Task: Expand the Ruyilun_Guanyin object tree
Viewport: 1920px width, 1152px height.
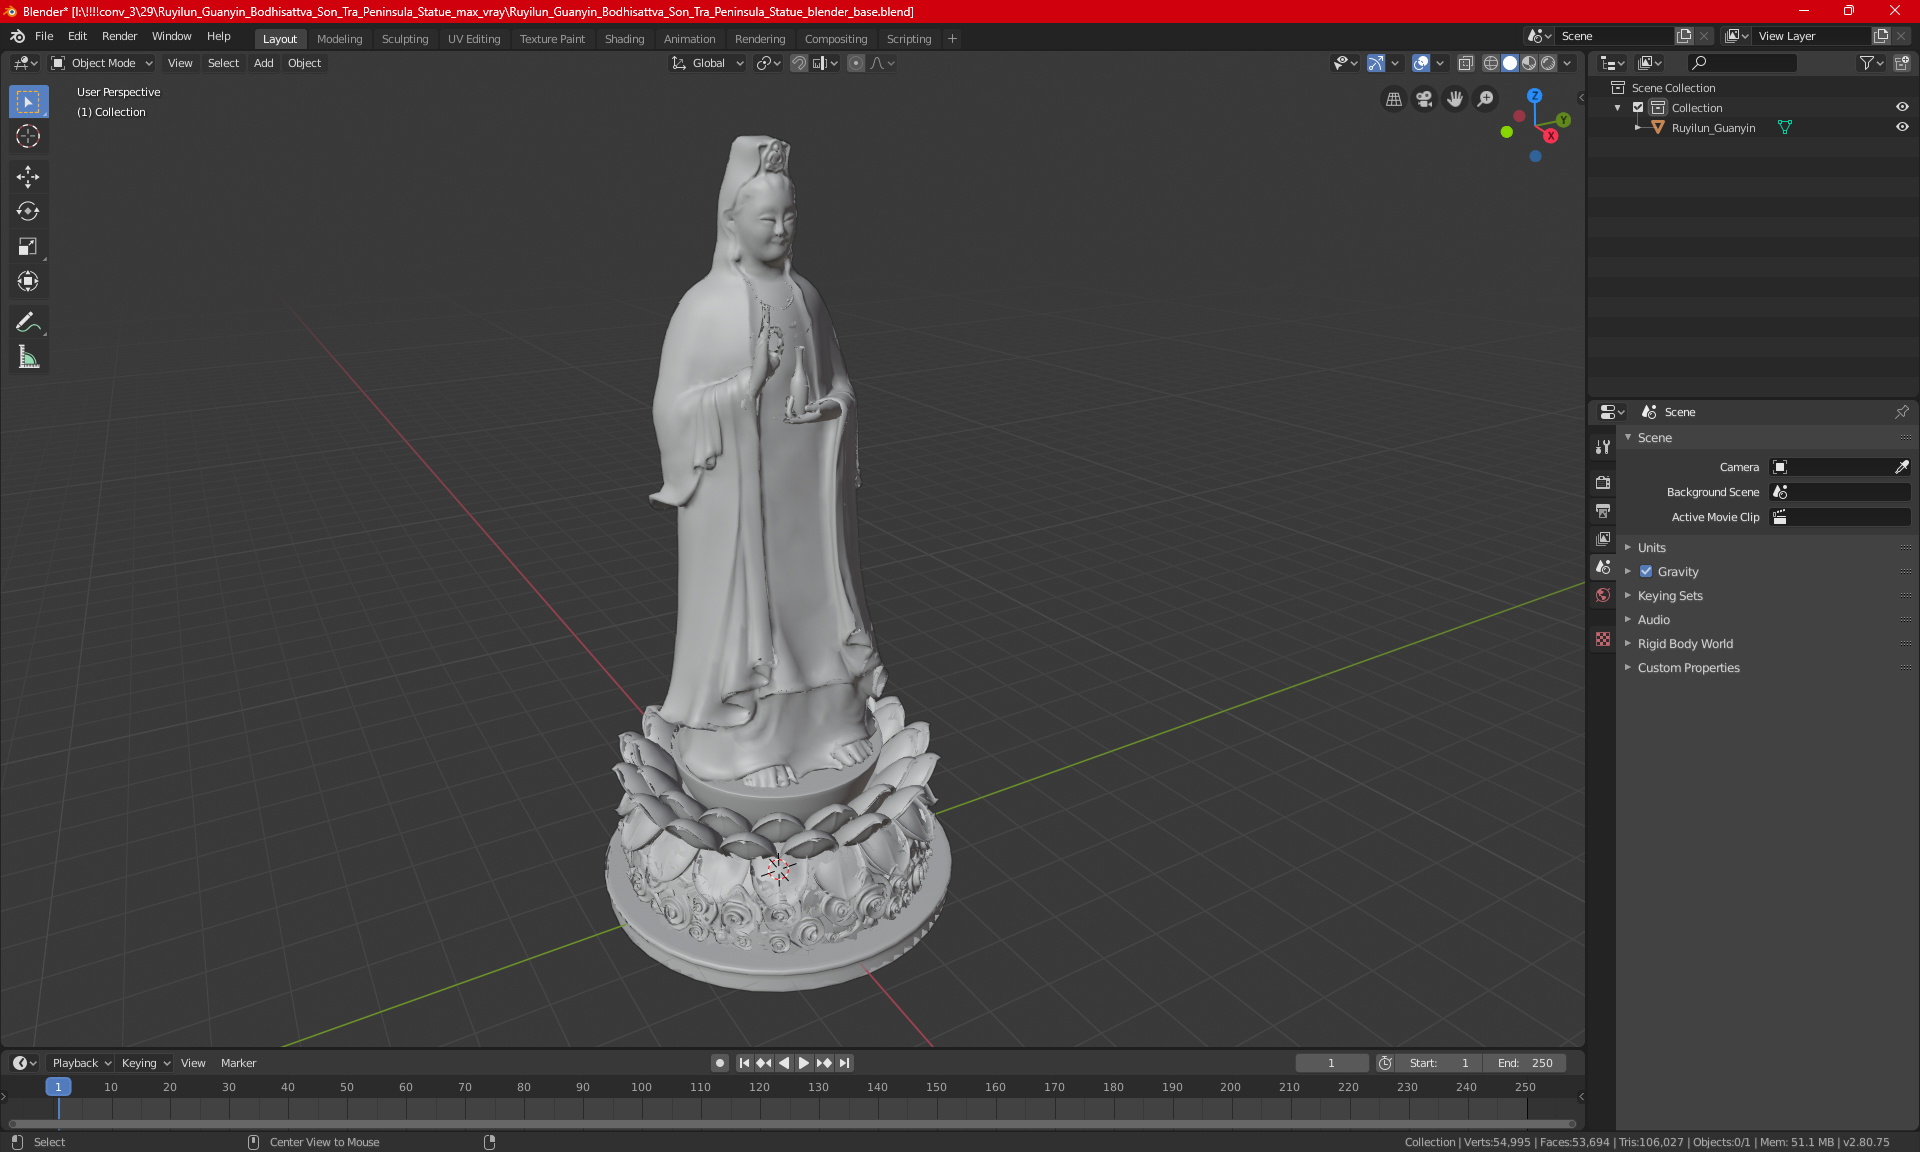Action: [1637, 128]
